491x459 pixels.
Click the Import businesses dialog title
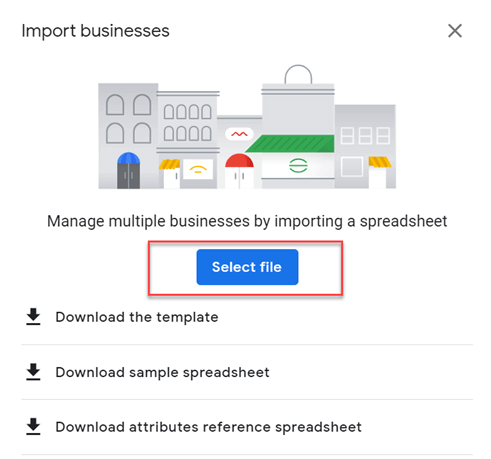click(x=96, y=31)
